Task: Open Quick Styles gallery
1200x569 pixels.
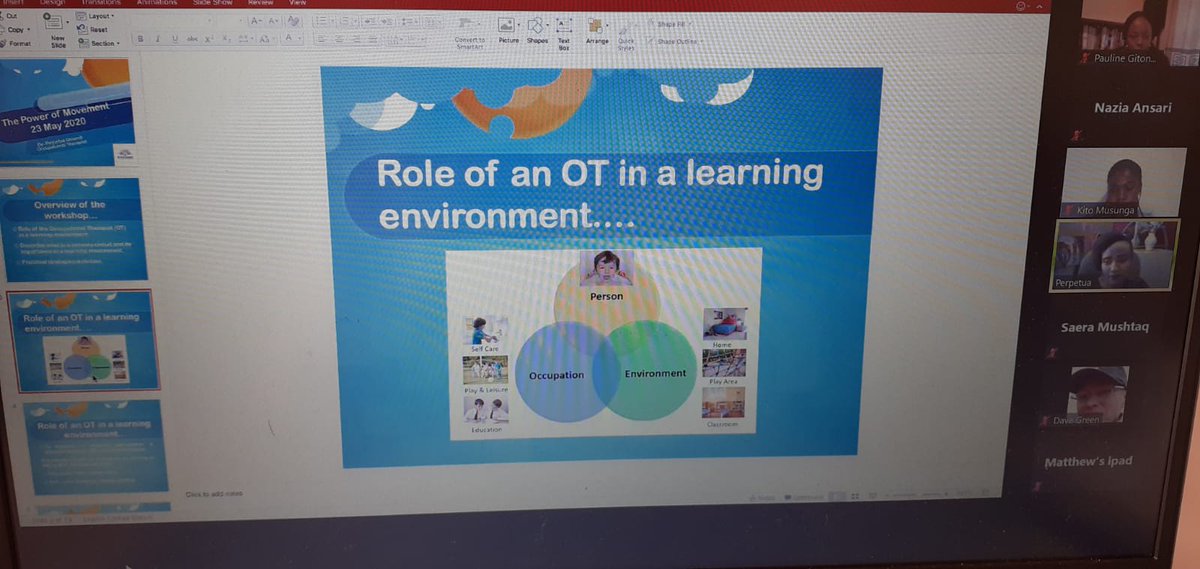Action: pos(626,34)
